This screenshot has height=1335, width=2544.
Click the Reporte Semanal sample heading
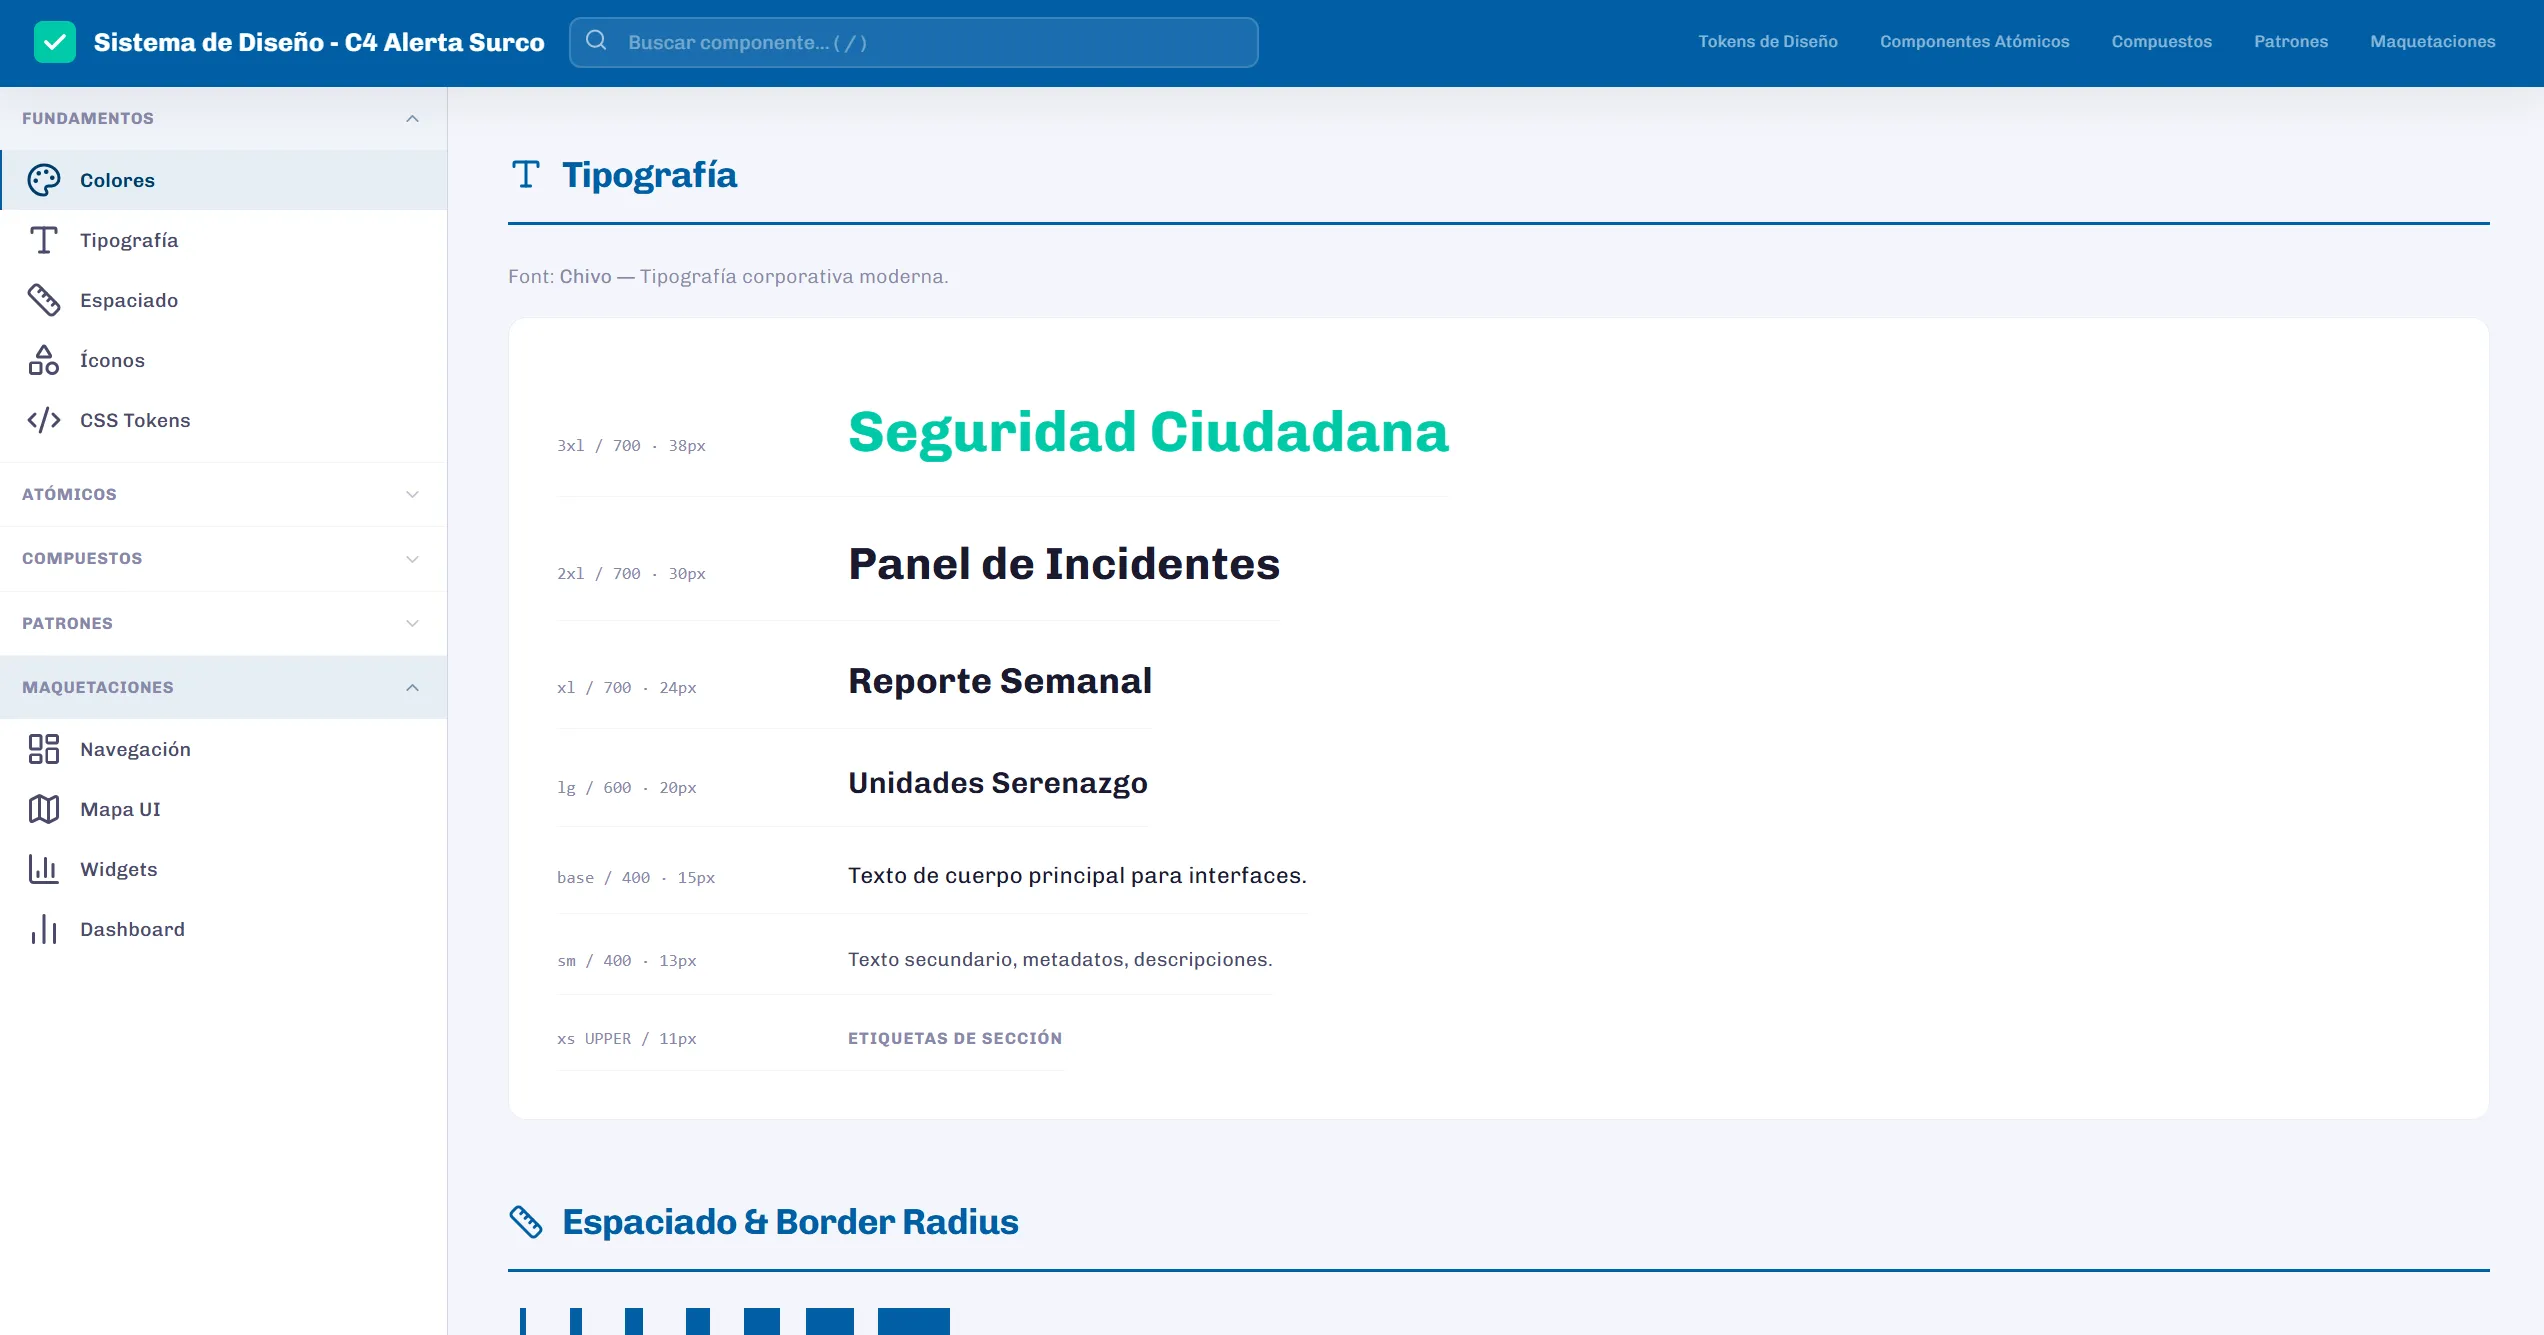click(1000, 681)
